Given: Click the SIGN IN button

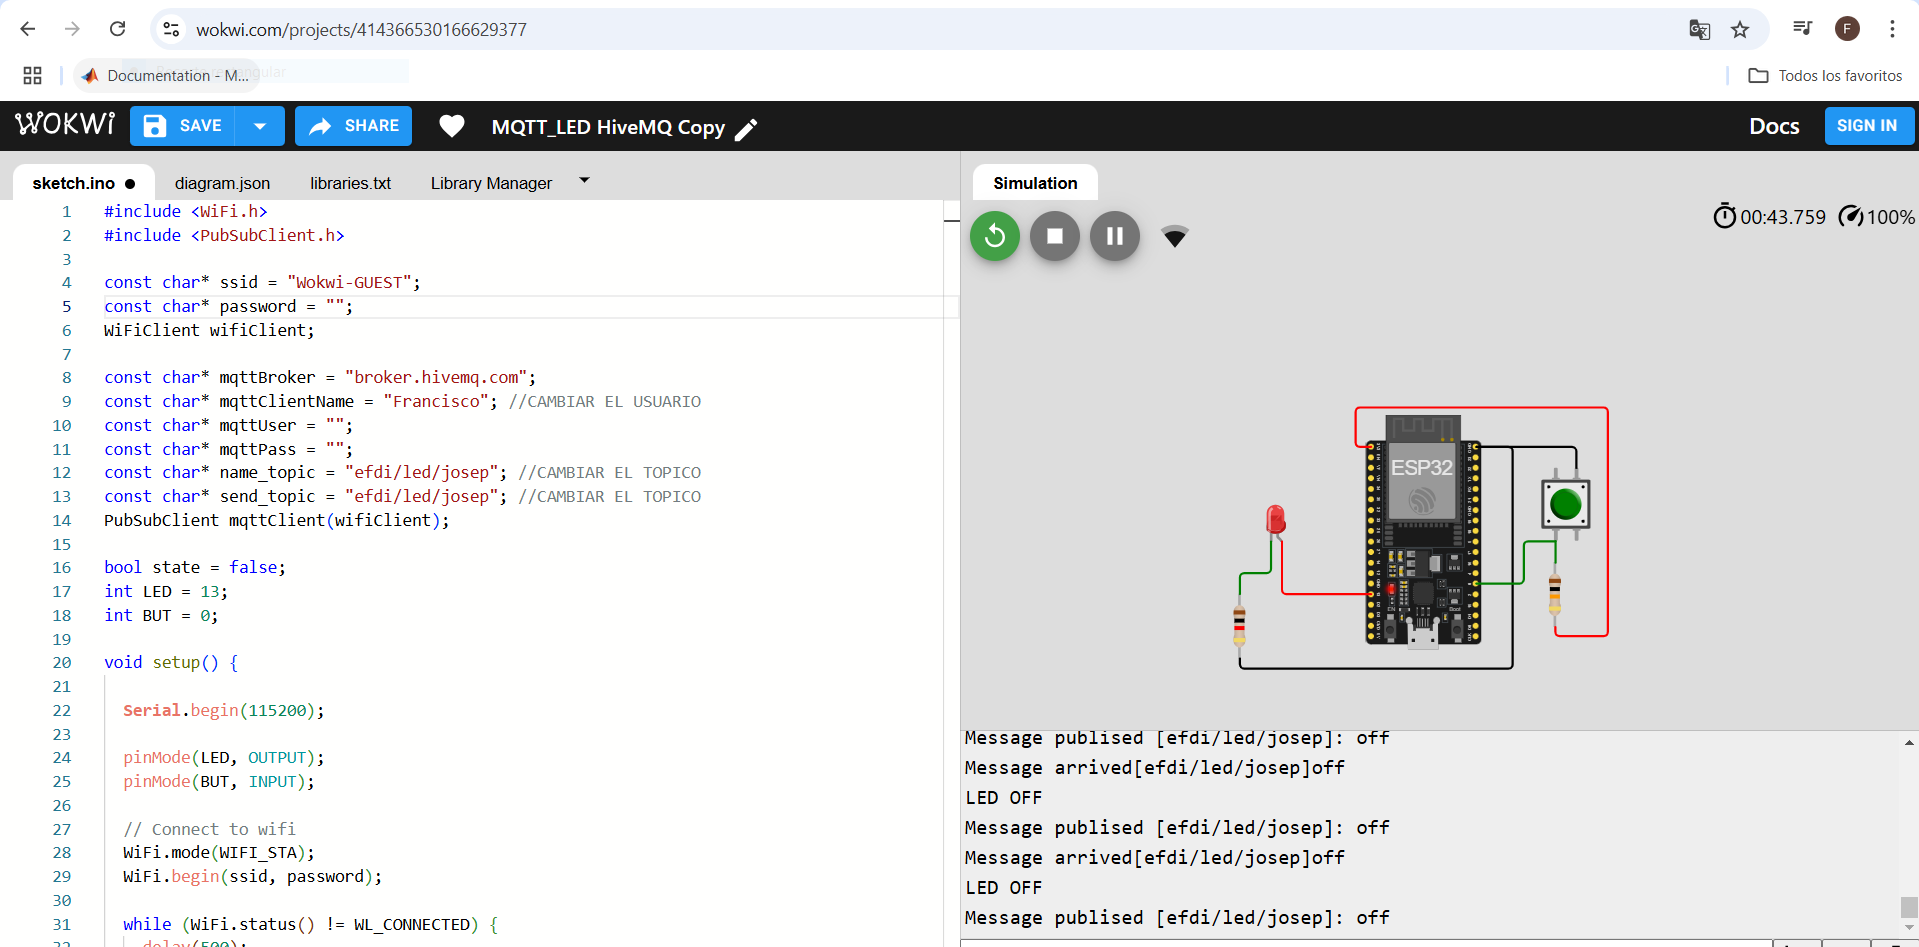Looking at the screenshot, I should coord(1867,126).
